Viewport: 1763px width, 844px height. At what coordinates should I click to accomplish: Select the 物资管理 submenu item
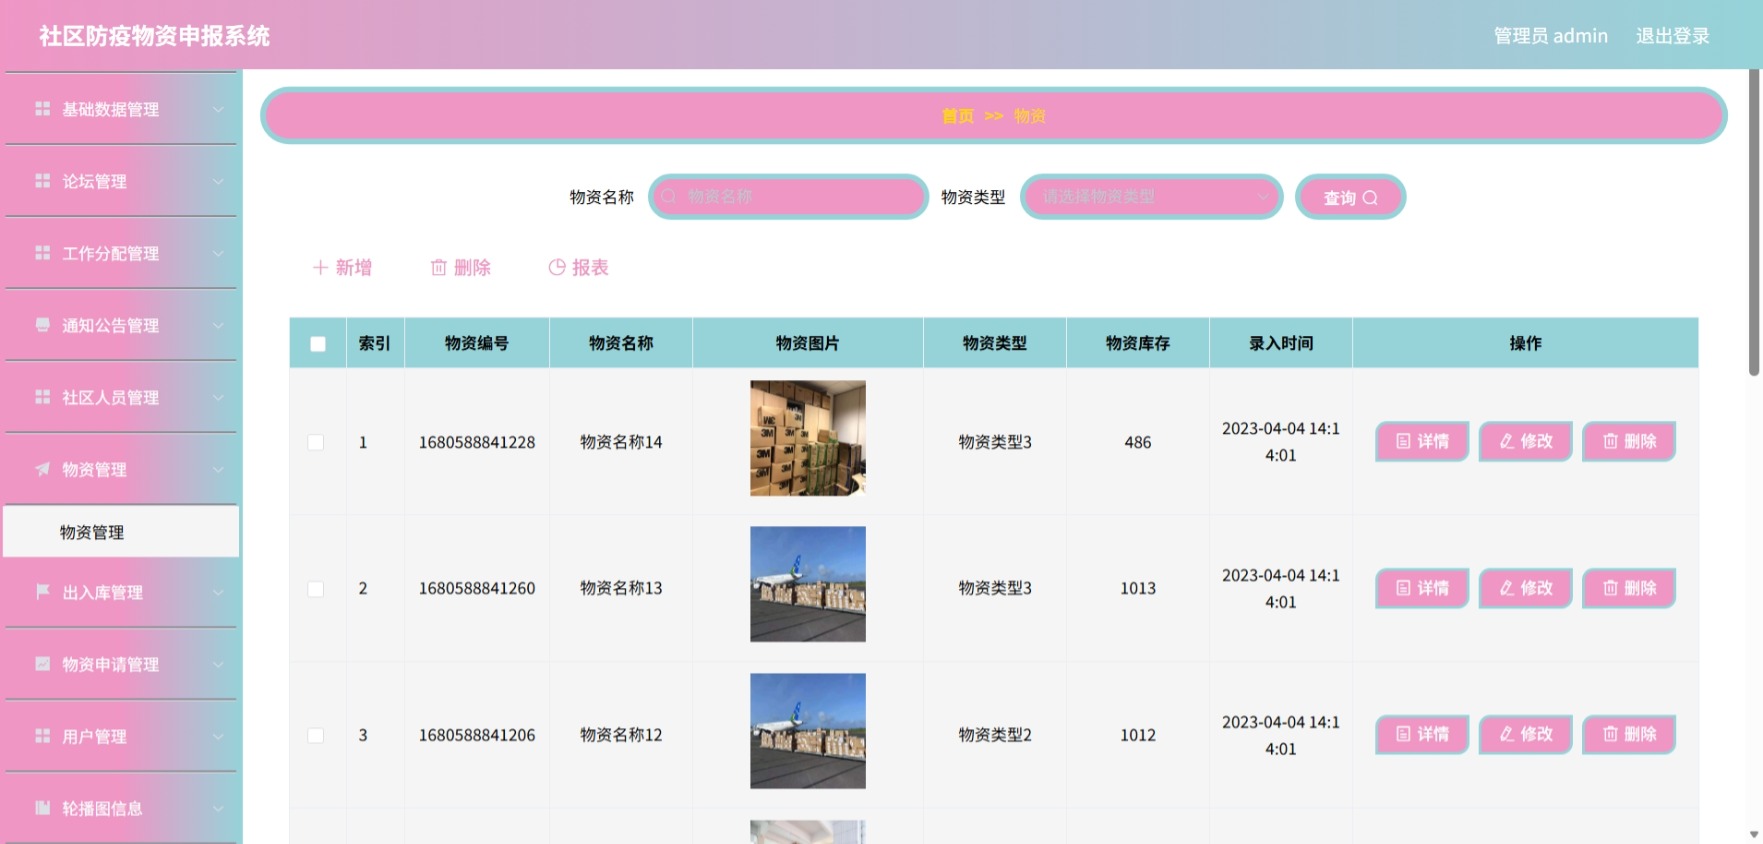(121, 532)
